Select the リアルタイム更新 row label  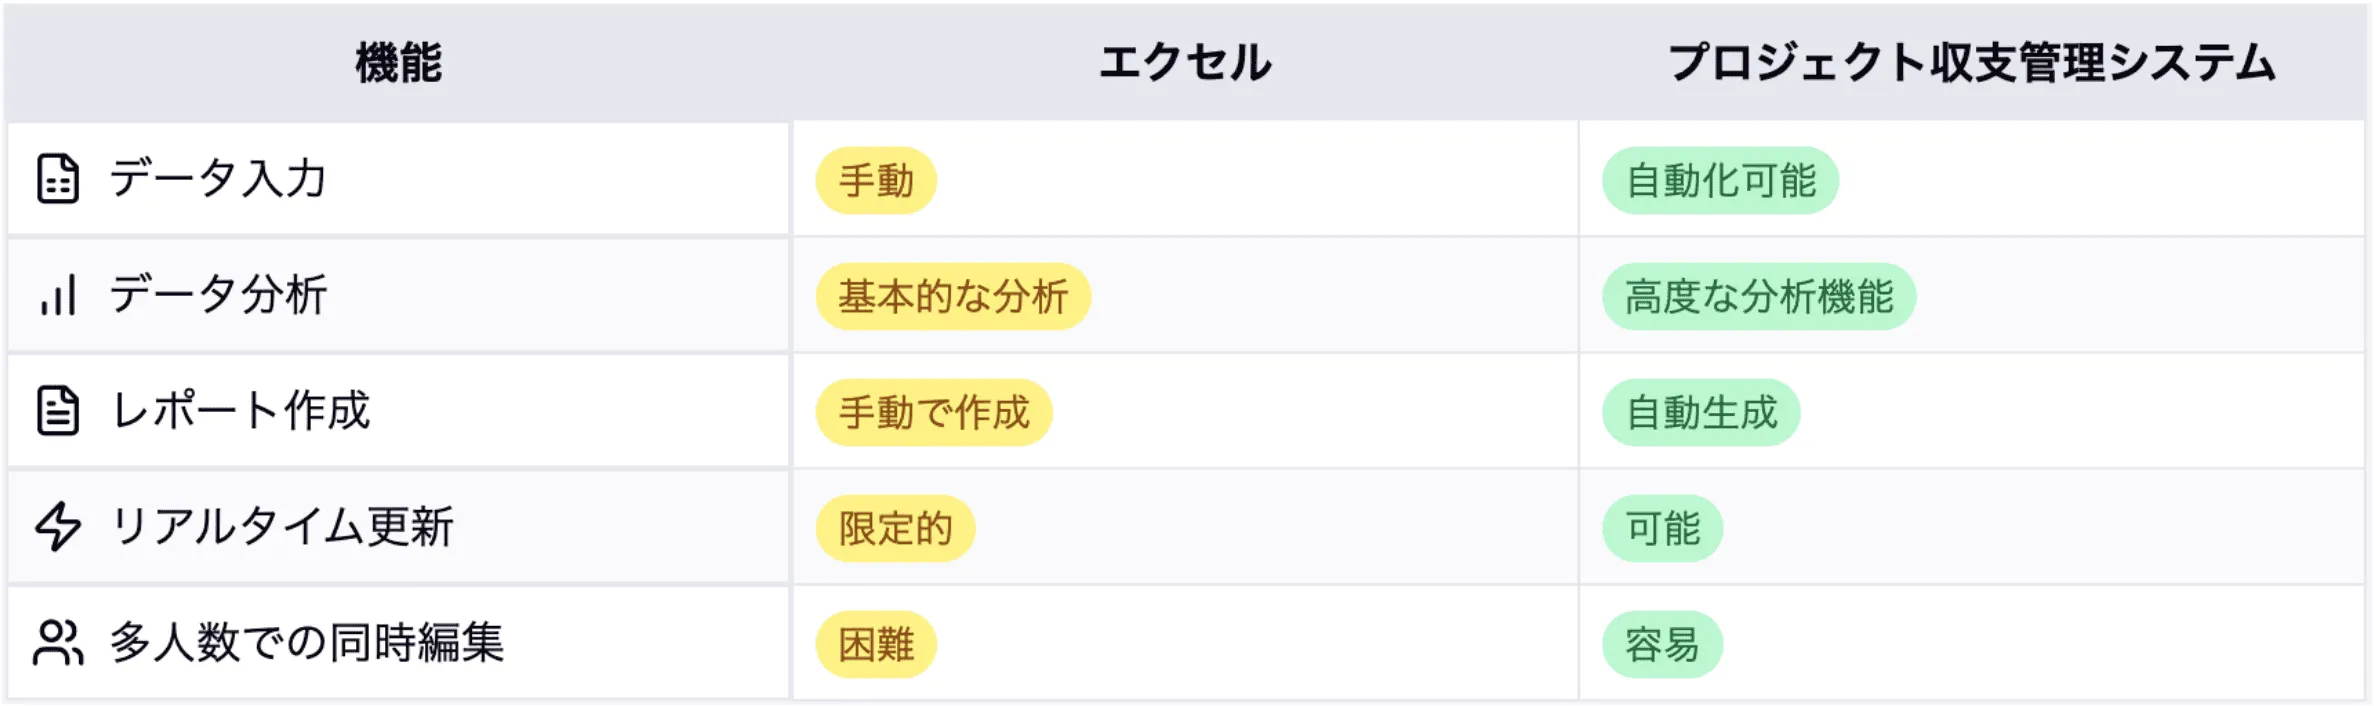point(282,527)
